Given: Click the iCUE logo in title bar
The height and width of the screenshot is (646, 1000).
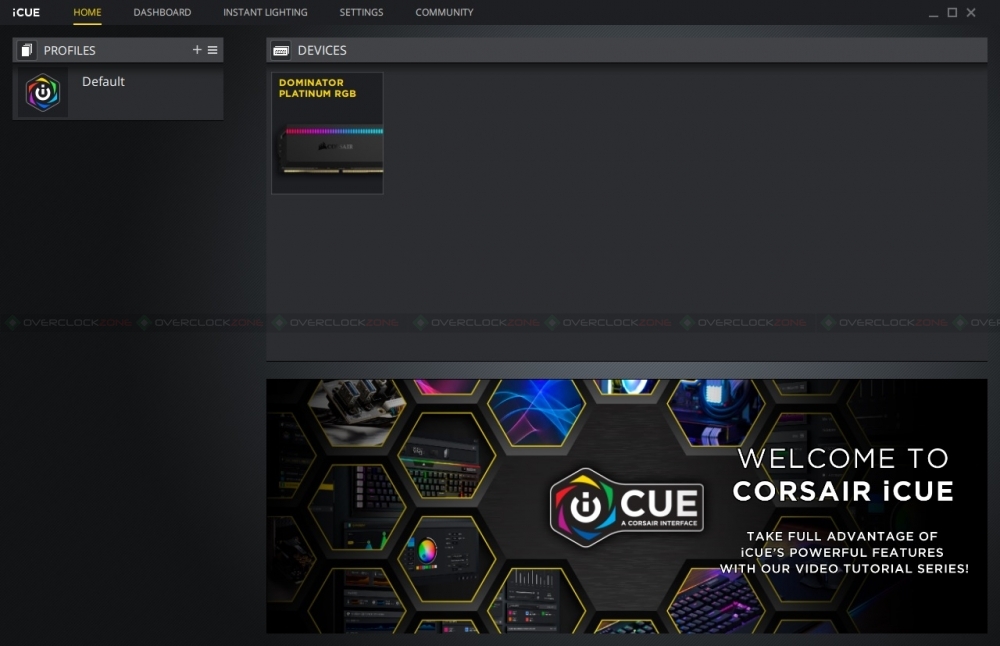Looking at the screenshot, I should click(26, 12).
